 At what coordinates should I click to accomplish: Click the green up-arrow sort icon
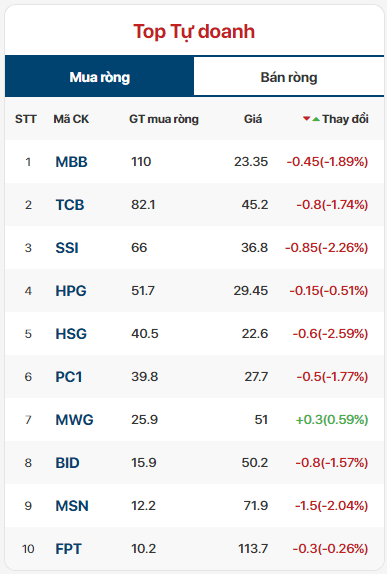316,119
